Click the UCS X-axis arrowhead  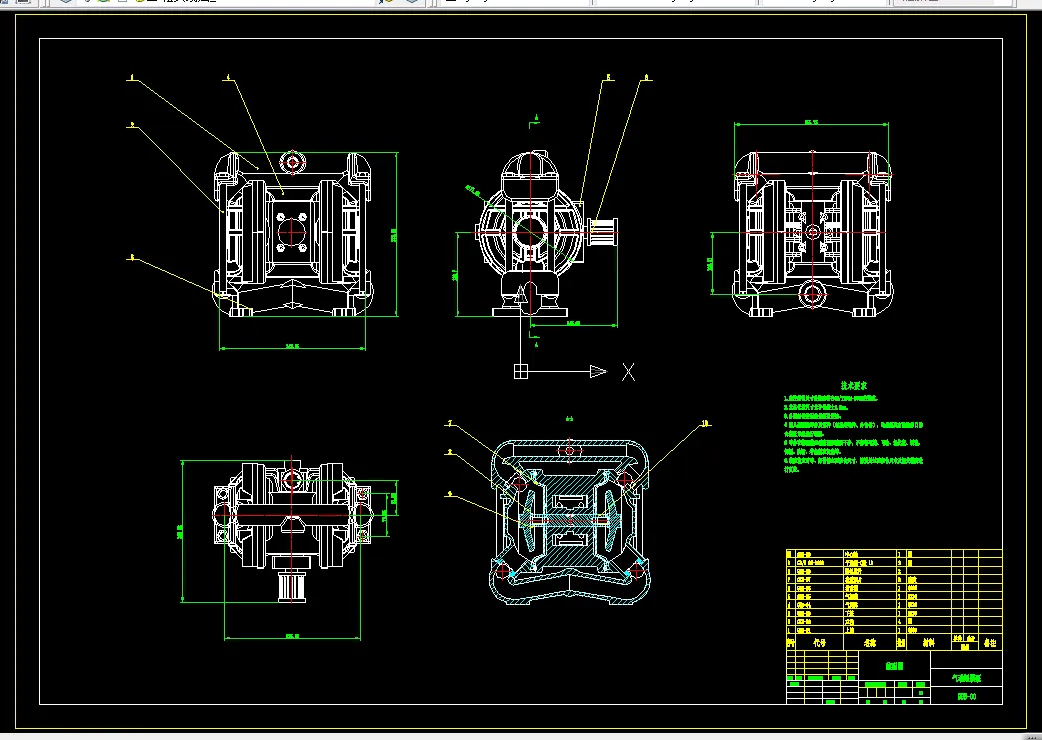[598, 372]
